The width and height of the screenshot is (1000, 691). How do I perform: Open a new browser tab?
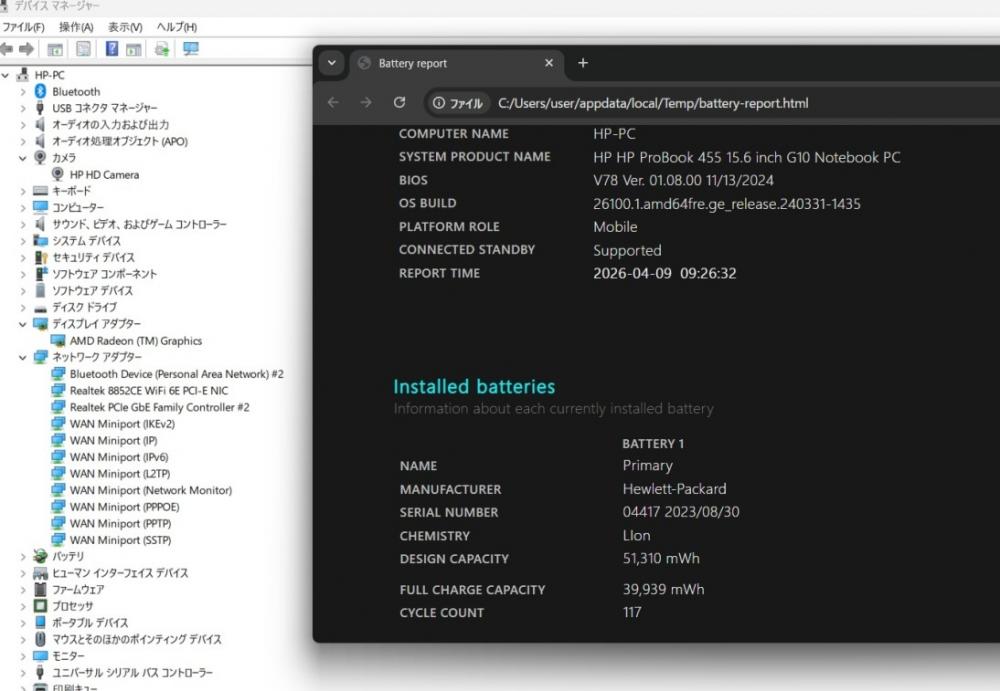tap(583, 63)
